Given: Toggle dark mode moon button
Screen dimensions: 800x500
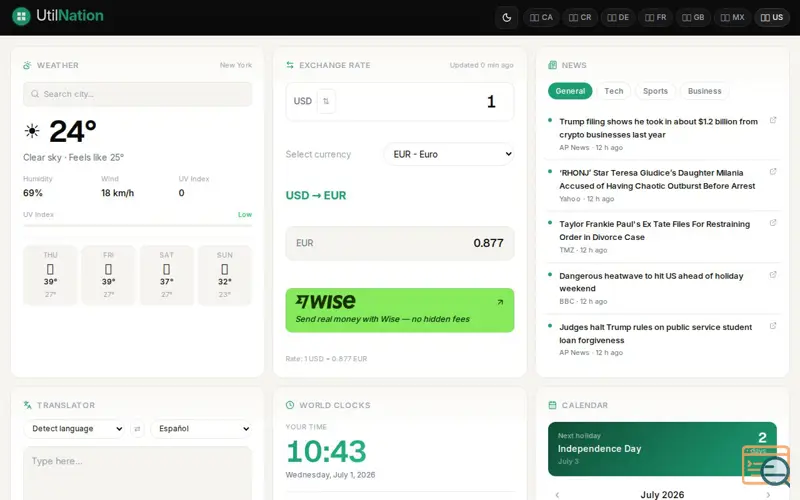Looking at the screenshot, I should [x=507, y=17].
